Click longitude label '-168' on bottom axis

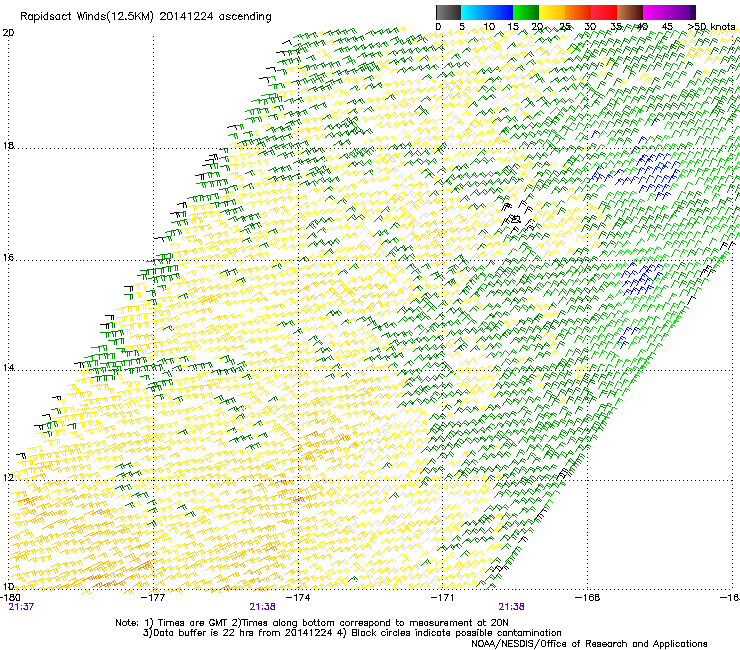(x=588, y=598)
